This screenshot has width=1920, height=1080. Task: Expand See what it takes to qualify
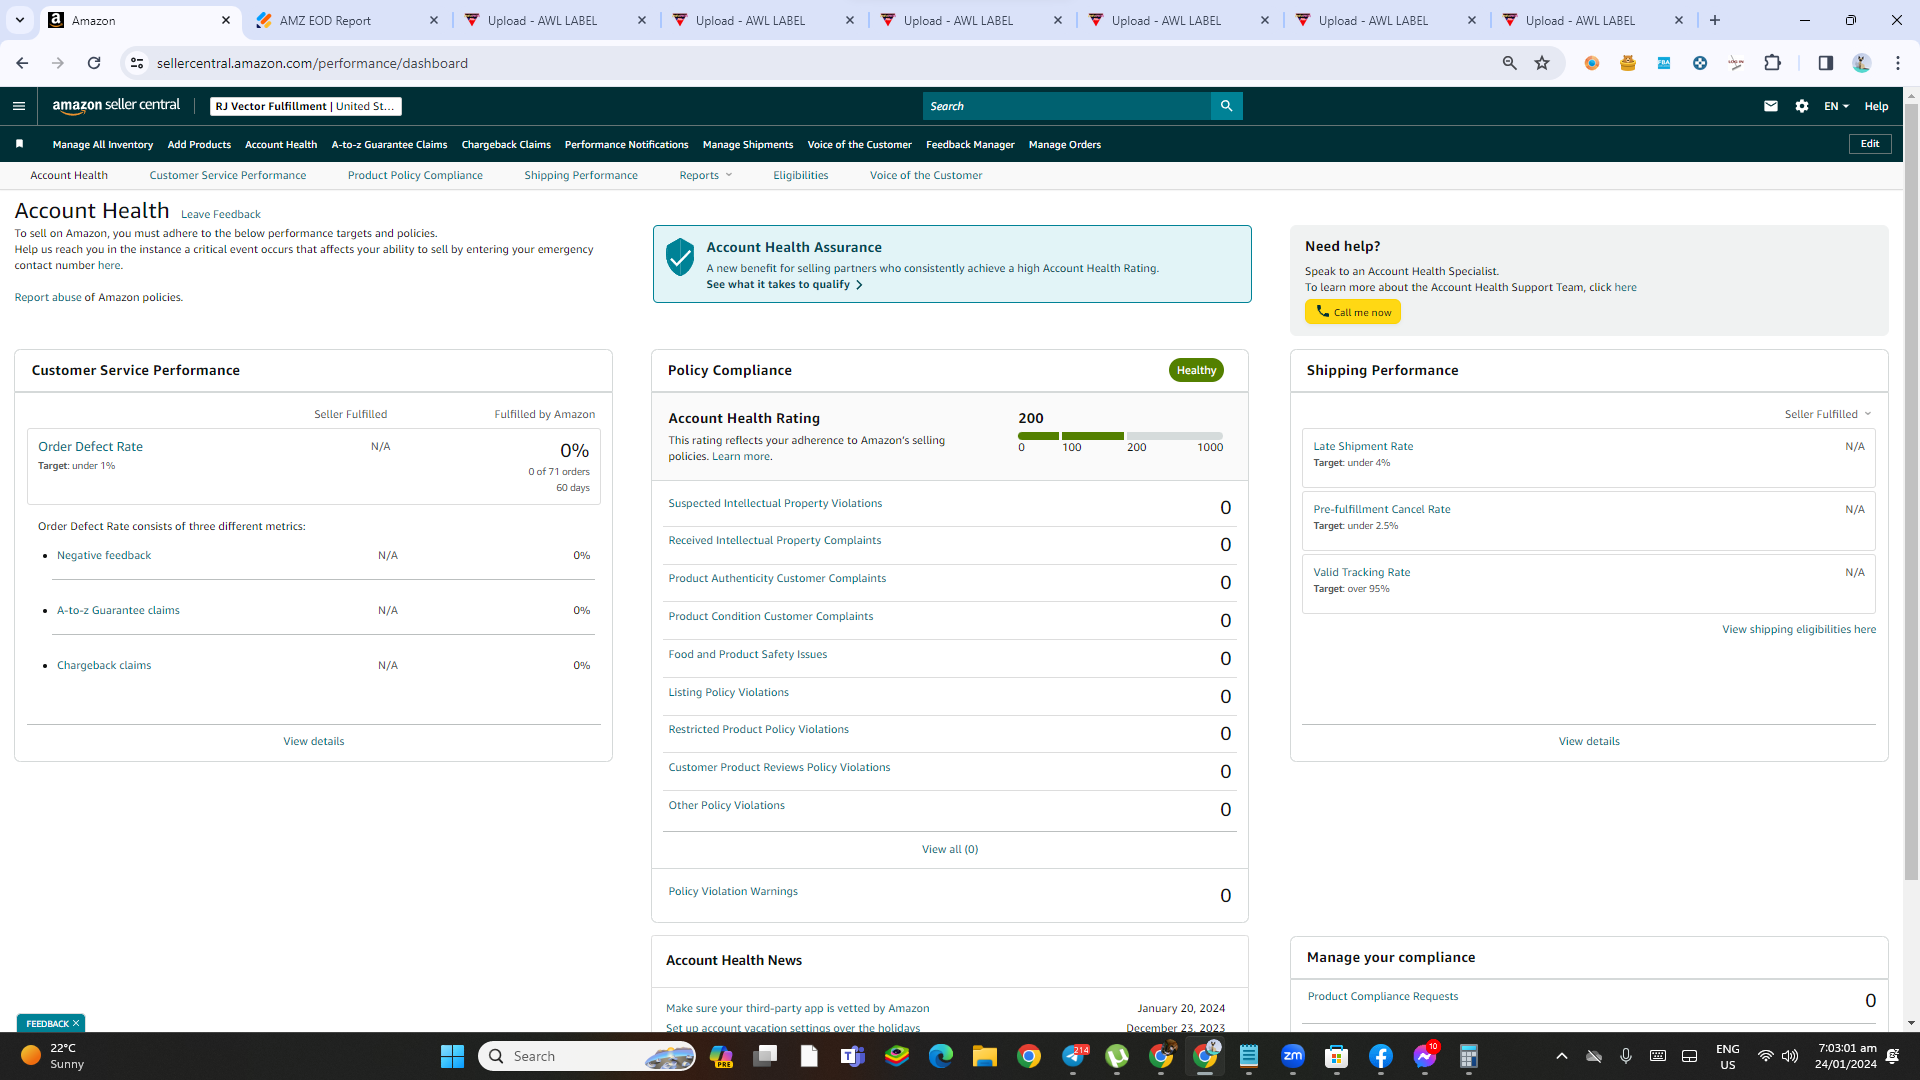pyautogui.click(x=784, y=285)
